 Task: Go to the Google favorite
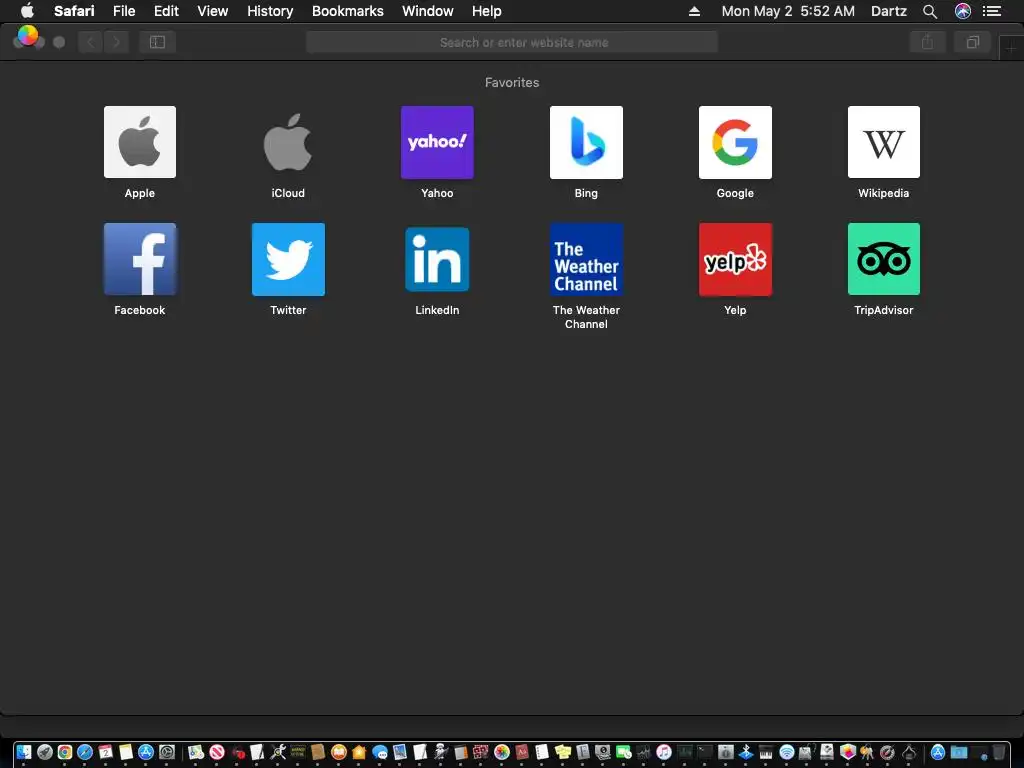(735, 142)
